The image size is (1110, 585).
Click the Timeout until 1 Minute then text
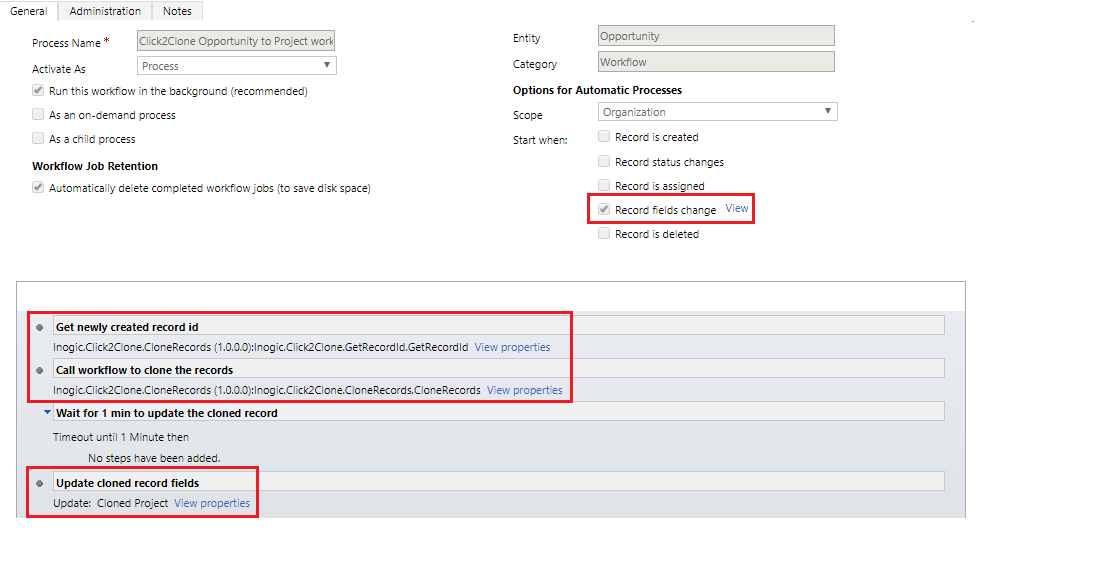pyautogui.click(x=121, y=437)
